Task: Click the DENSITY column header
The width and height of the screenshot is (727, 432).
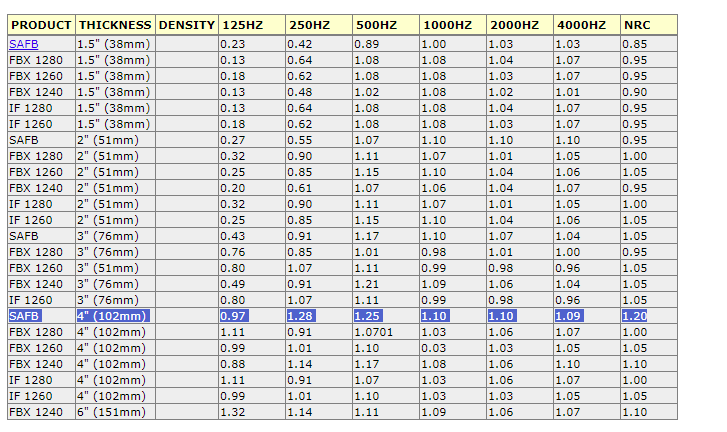Action: (x=187, y=25)
